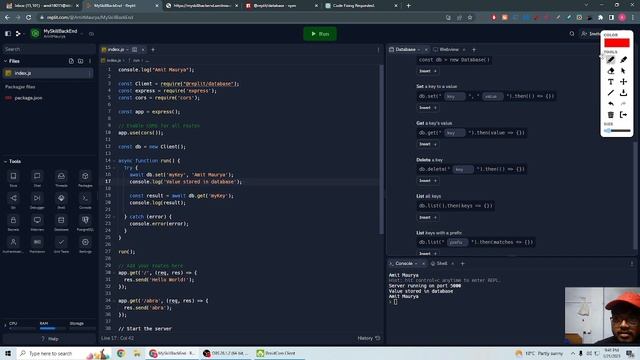
Task: Click the Search field in sidebar
Action: (x=48, y=49)
